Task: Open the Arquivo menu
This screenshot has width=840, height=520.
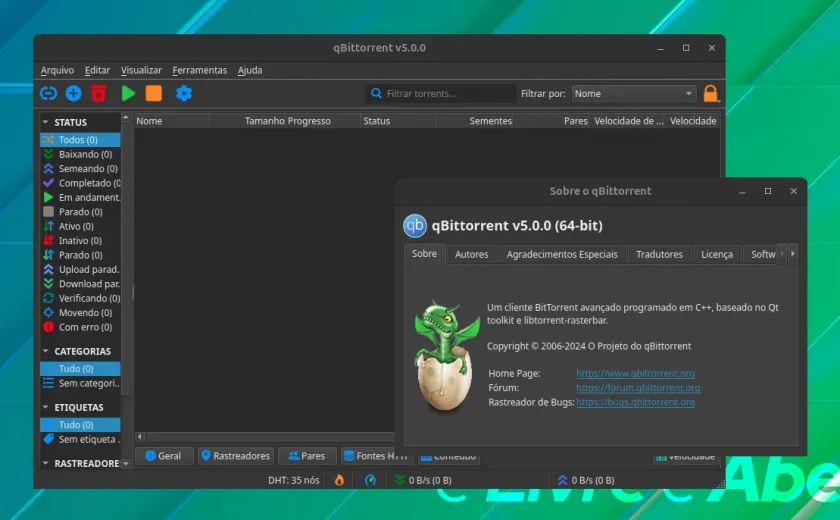Action: (x=57, y=70)
